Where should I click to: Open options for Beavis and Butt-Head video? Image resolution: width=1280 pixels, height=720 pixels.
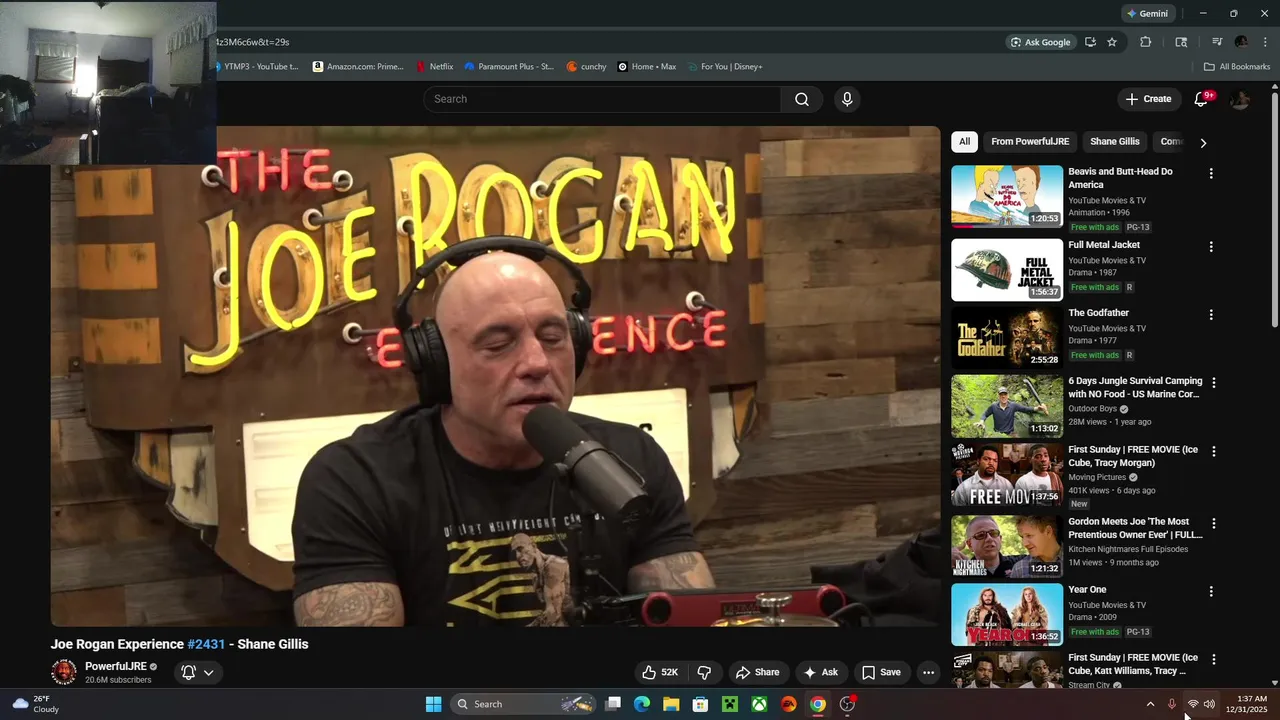[1211, 173]
